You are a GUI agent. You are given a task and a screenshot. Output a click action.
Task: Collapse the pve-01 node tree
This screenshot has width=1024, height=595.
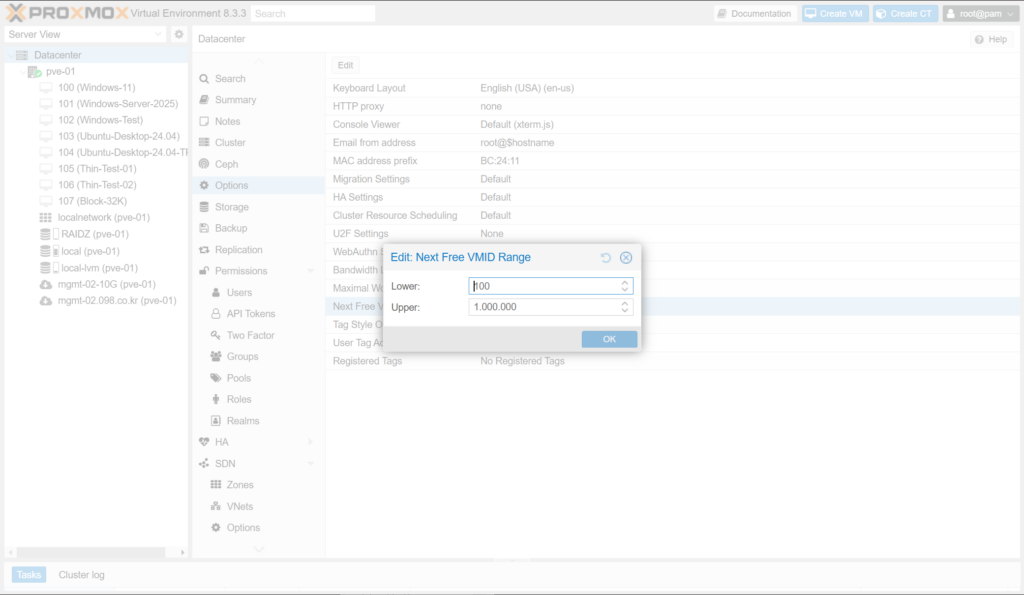pos(21,72)
